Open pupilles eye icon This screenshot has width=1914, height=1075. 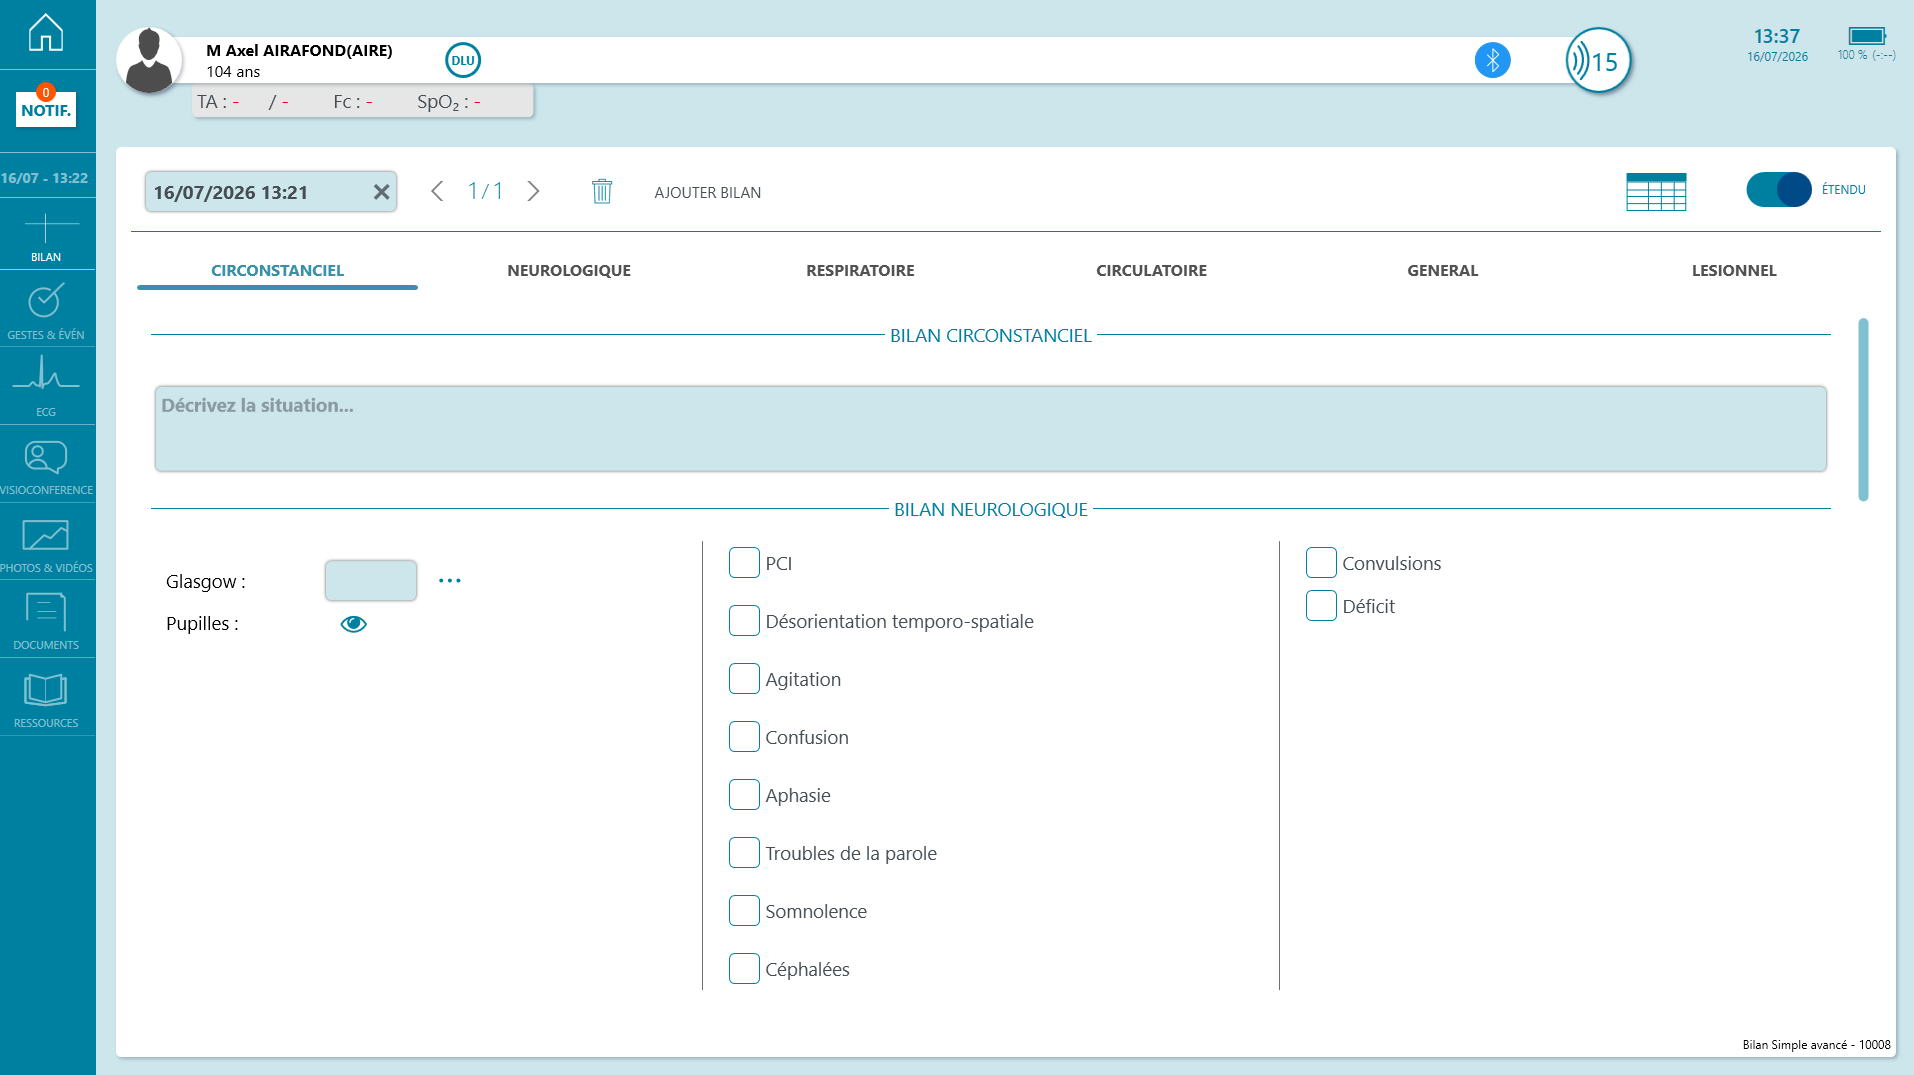(x=354, y=624)
